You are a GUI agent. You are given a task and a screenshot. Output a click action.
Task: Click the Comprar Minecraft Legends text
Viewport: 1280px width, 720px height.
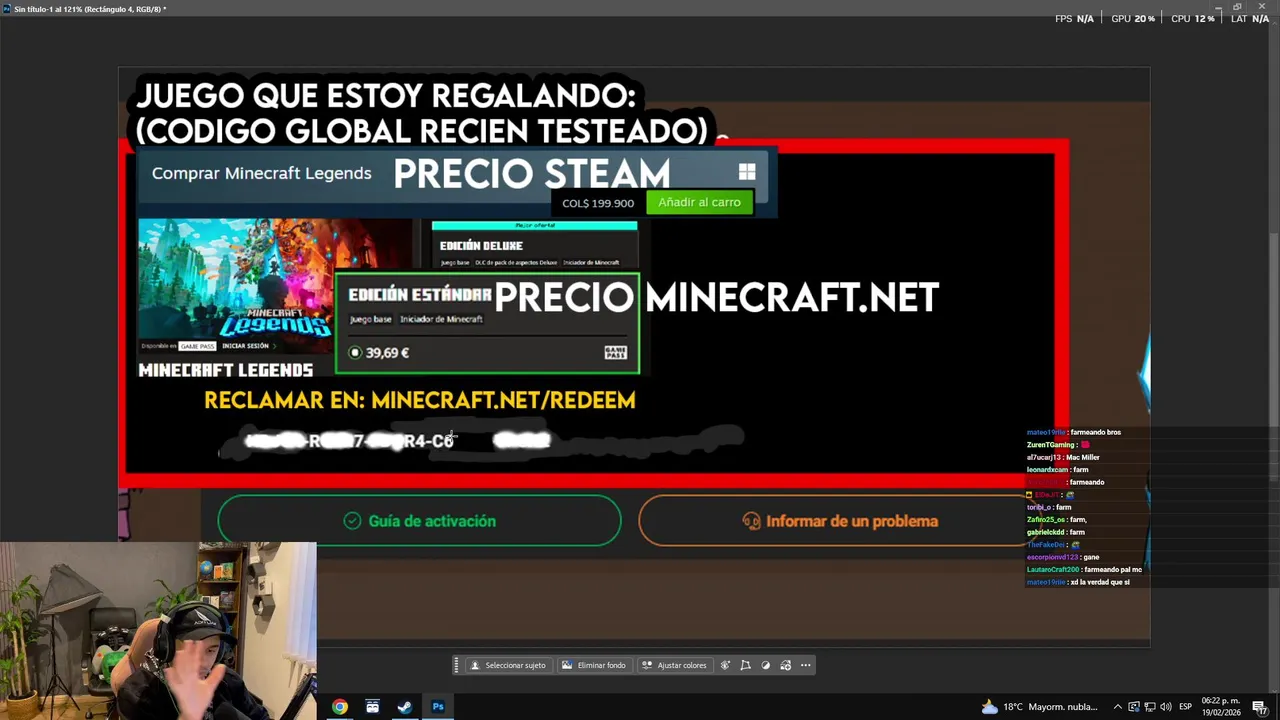click(x=261, y=173)
